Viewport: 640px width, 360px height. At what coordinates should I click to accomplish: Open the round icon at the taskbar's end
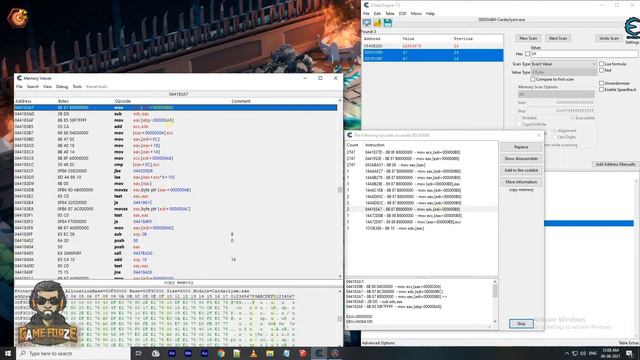(335, 353)
